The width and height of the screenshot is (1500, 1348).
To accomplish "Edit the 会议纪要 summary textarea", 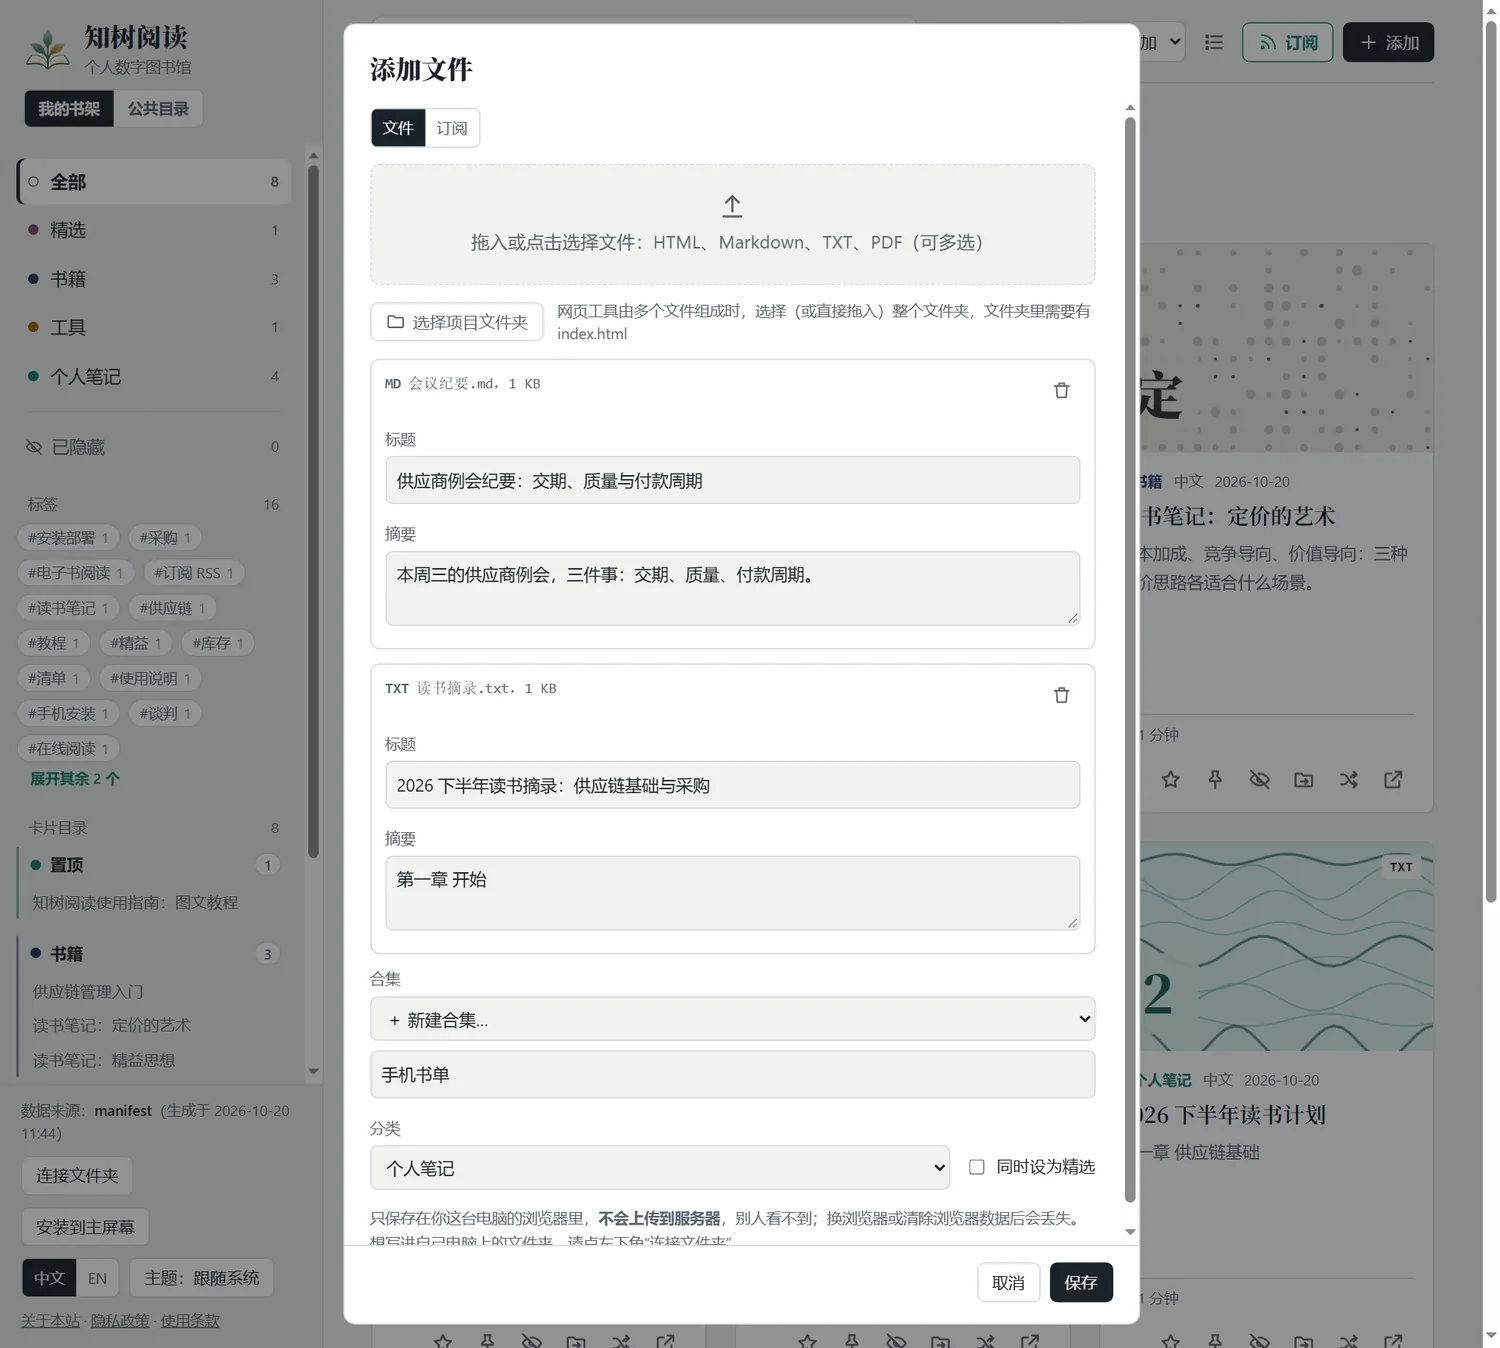I will pos(732,588).
